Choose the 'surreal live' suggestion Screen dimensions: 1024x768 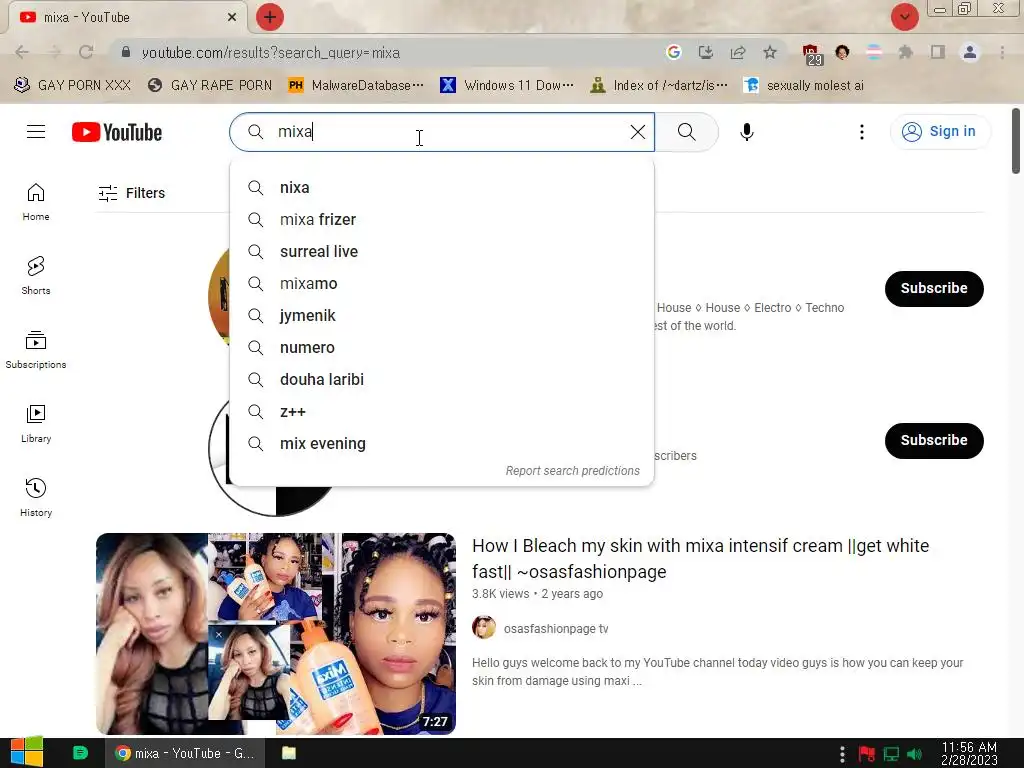click(442, 251)
